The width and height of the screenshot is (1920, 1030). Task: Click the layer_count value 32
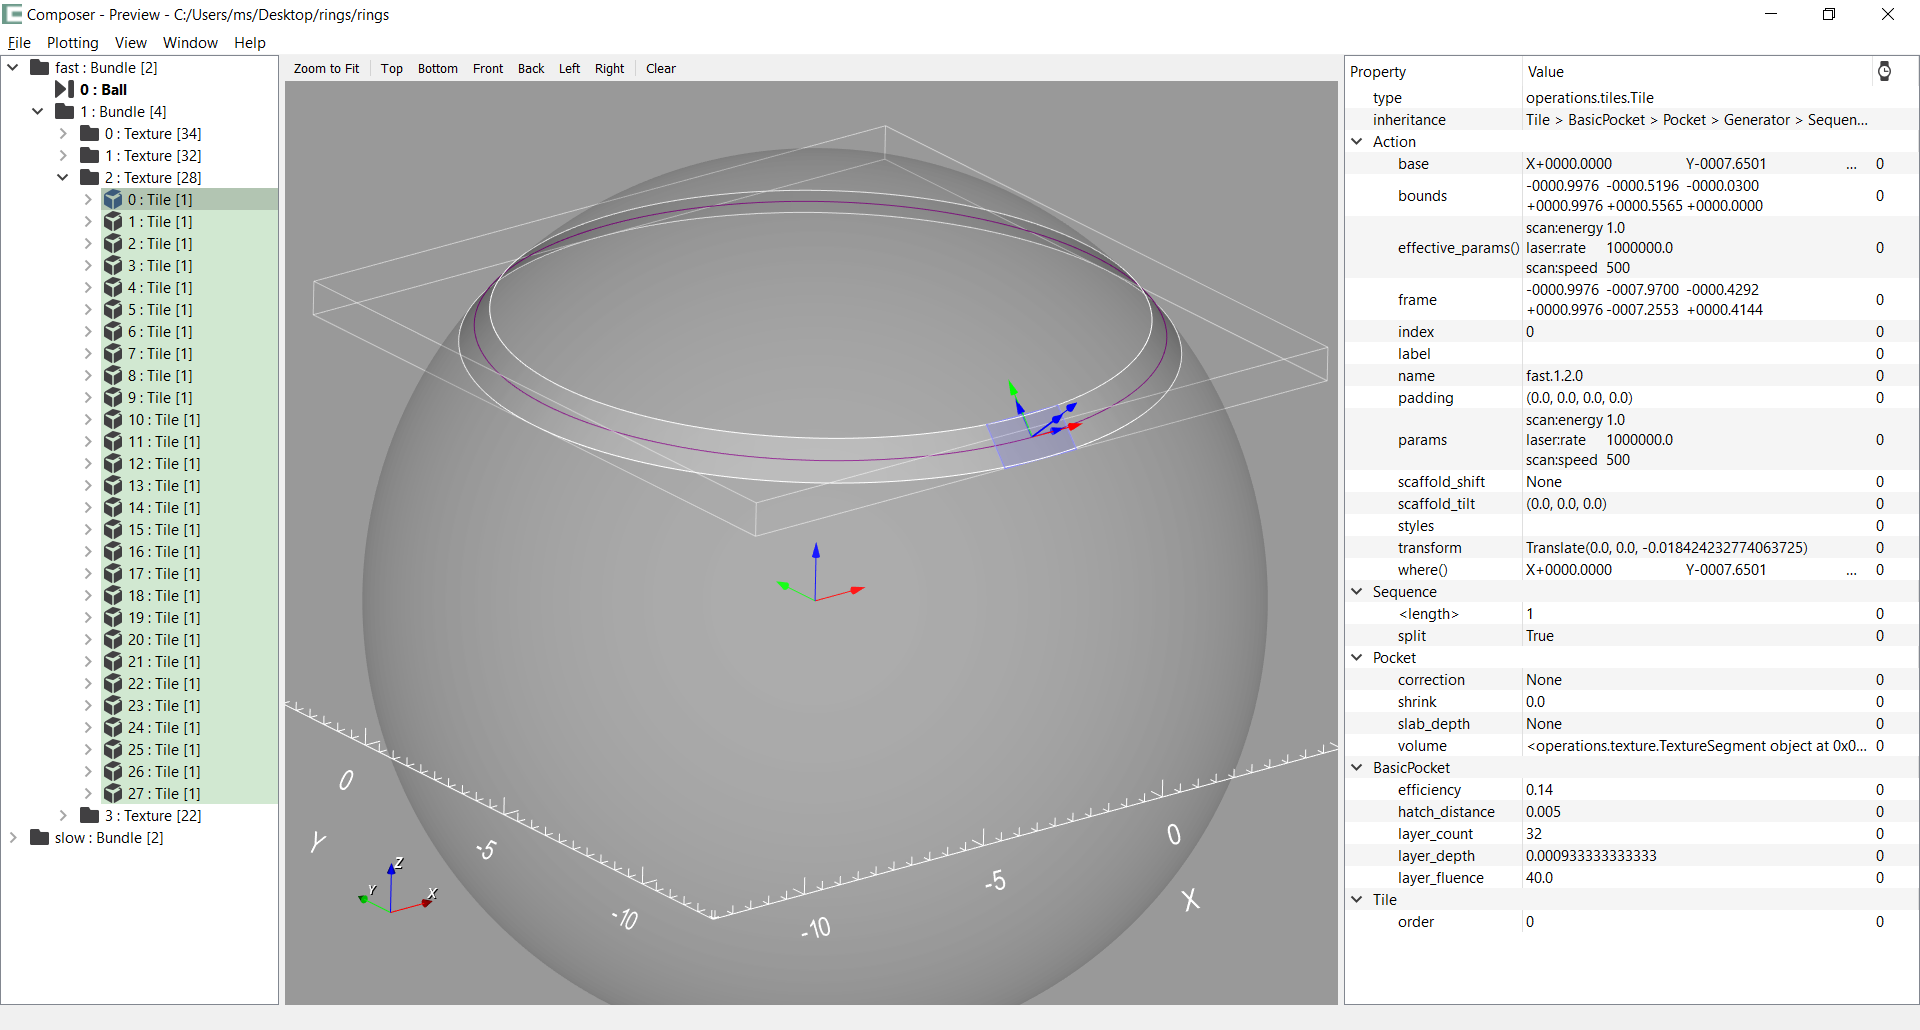pyautogui.click(x=1534, y=833)
